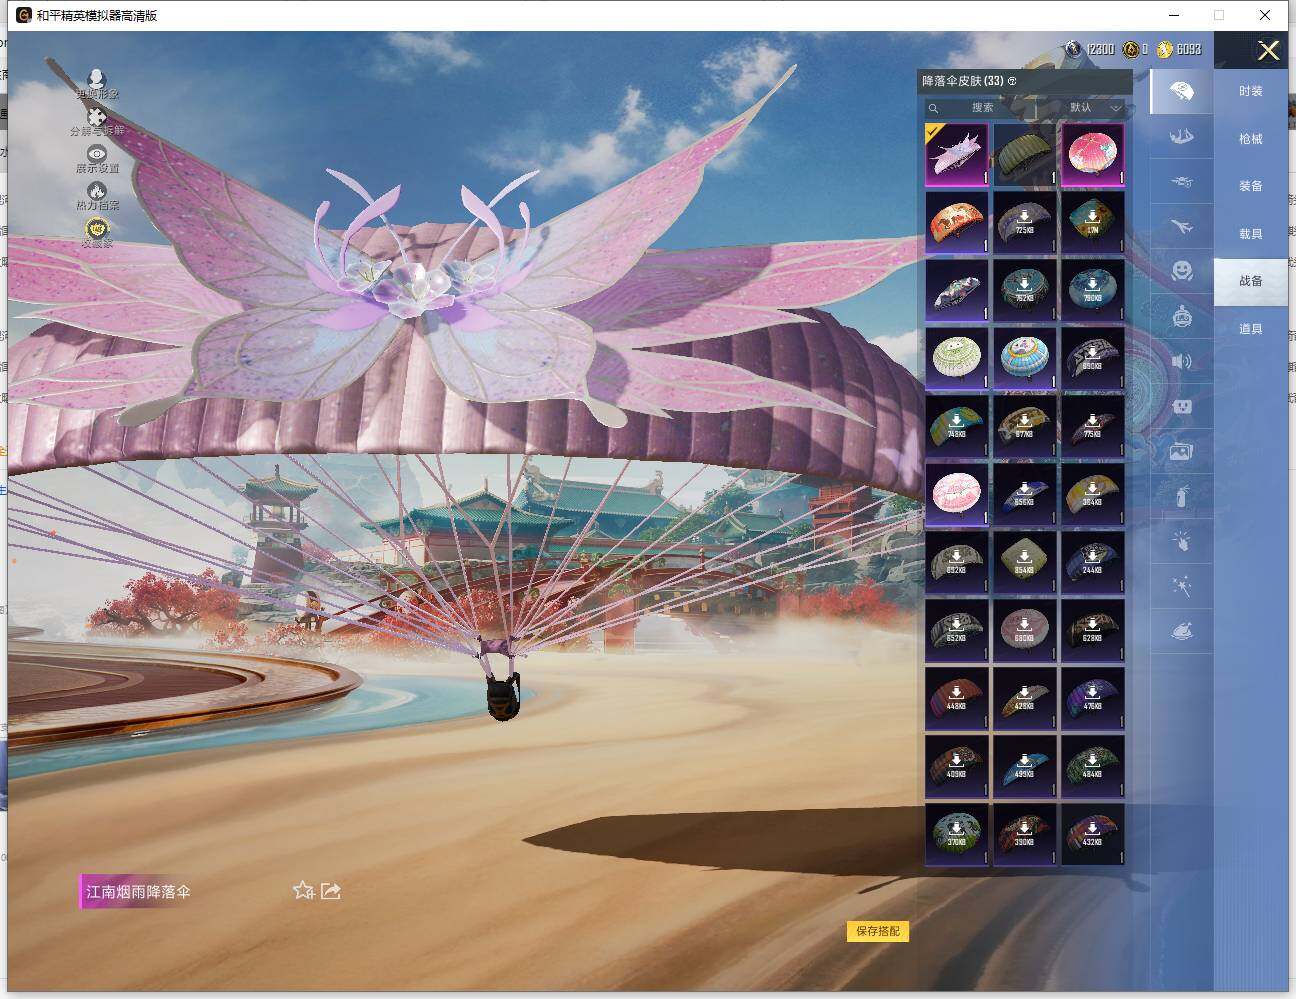Viewport: 1296px width, 999px height.
Task: Click the 12300 currency balance
Action: [x=1090, y=49]
